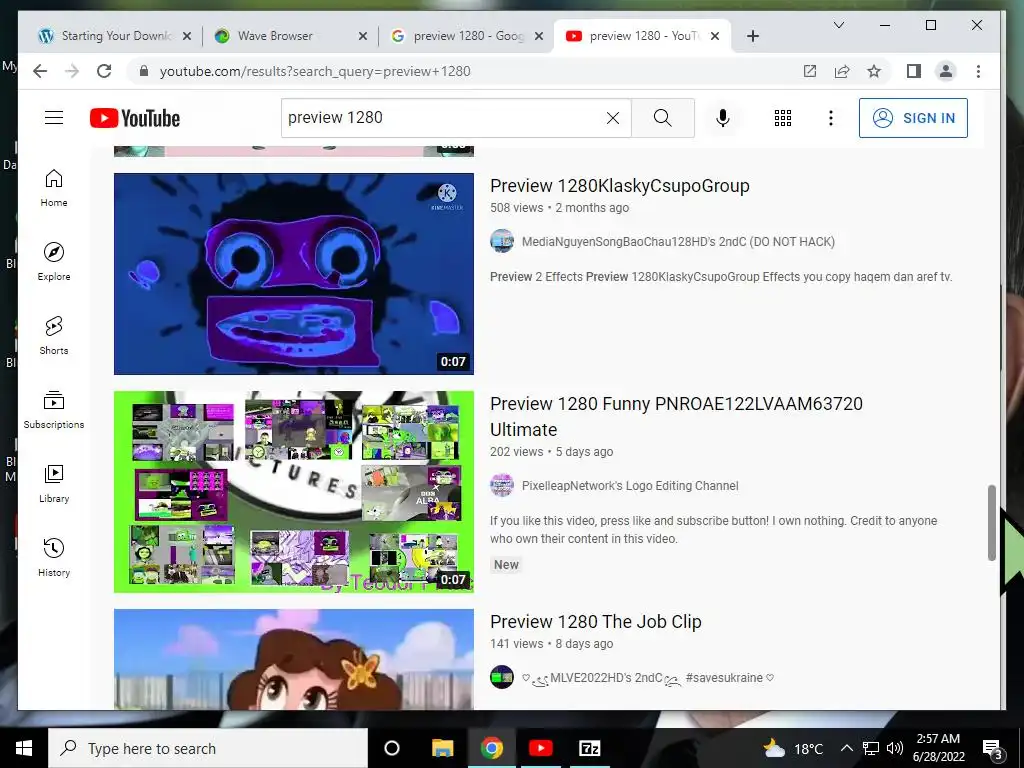Go back with browser back arrow
Image resolution: width=1024 pixels, height=768 pixels.
tap(40, 71)
